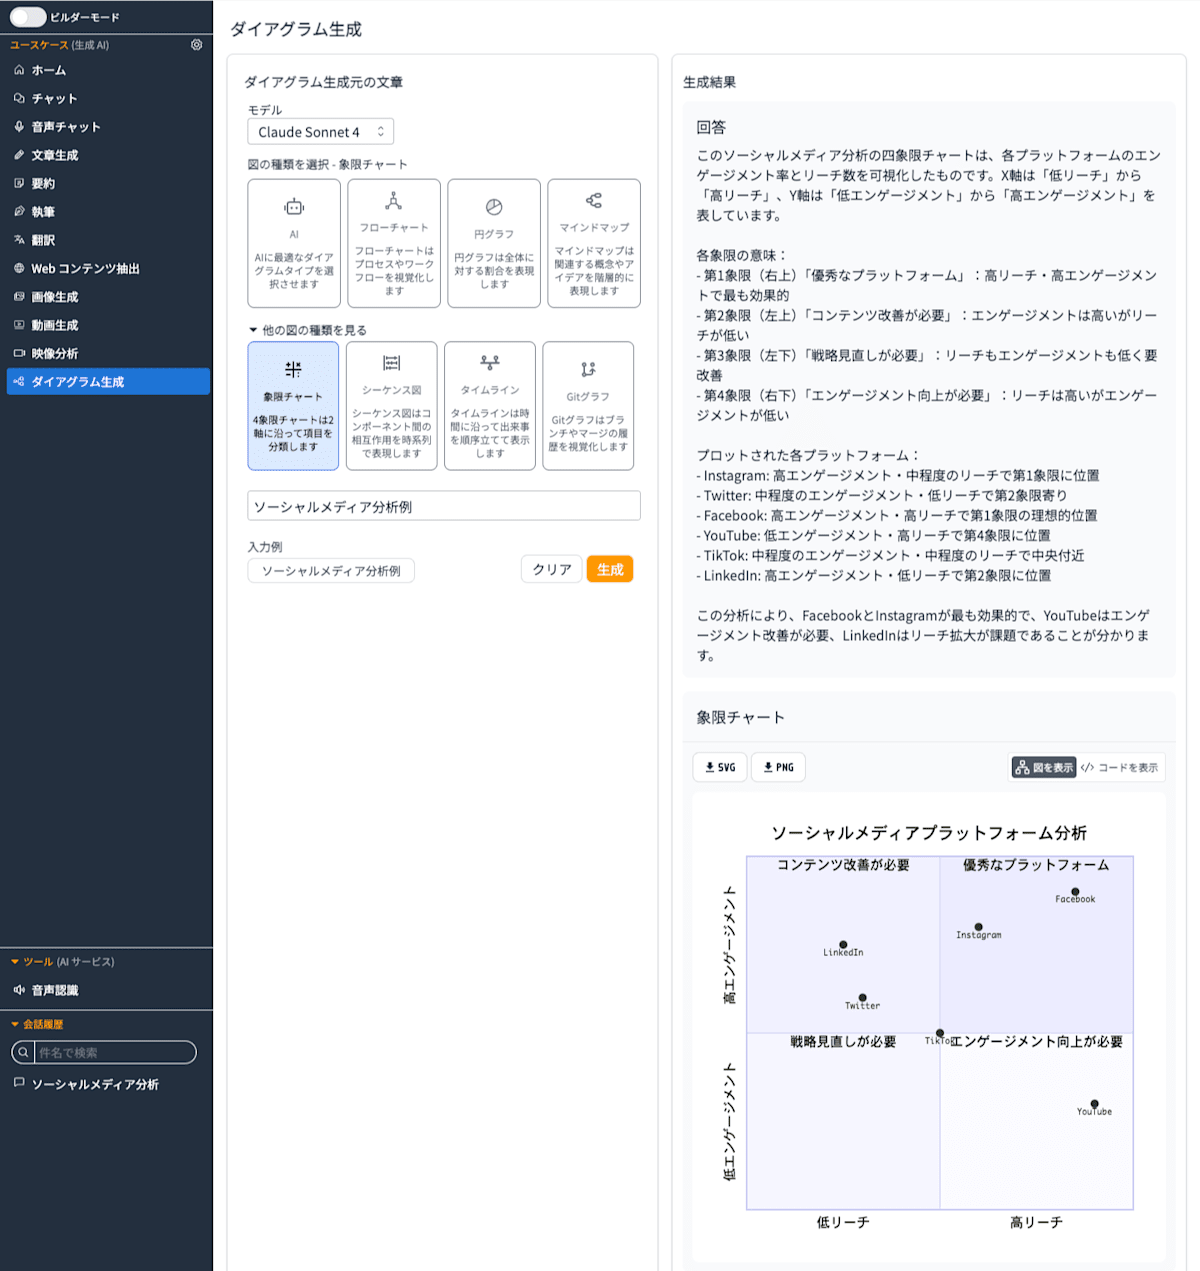Image resolution: width=1200 pixels, height=1271 pixels.
Task: Click the 翻訳 translate icon
Action: (x=19, y=240)
